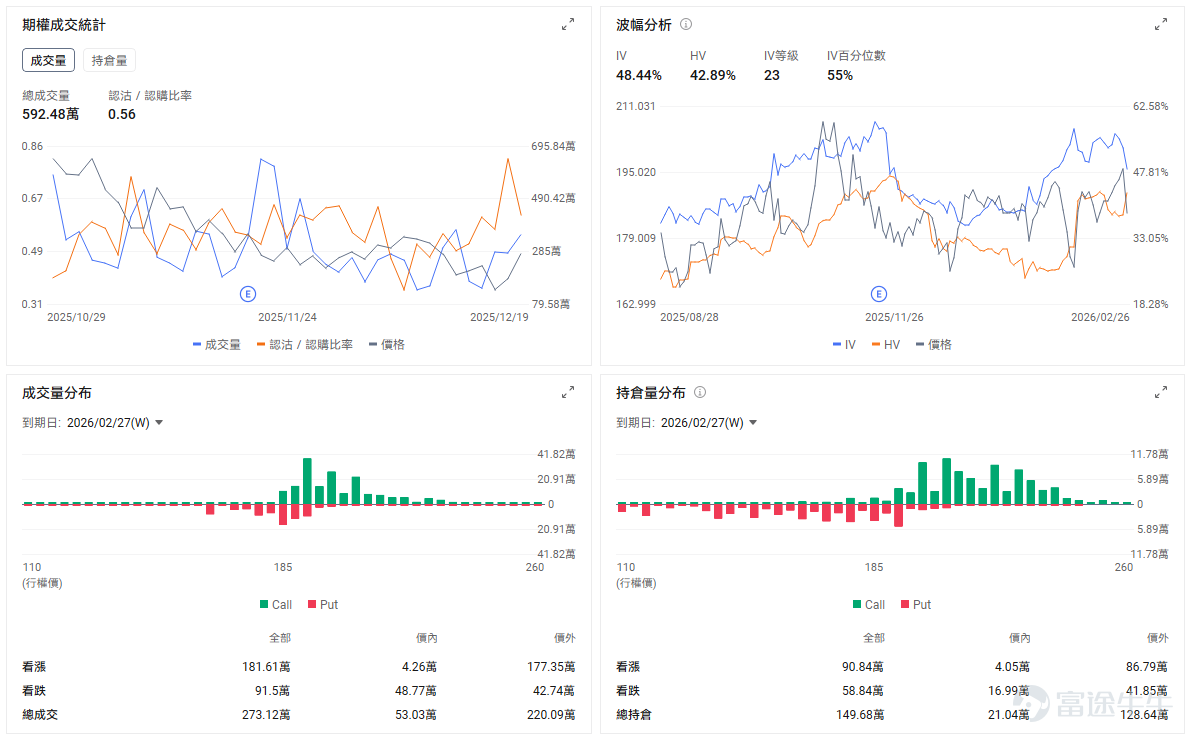Open the info icon next to 持倉量分布
This screenshot has width=1193, height=740.
click(700, 392)
